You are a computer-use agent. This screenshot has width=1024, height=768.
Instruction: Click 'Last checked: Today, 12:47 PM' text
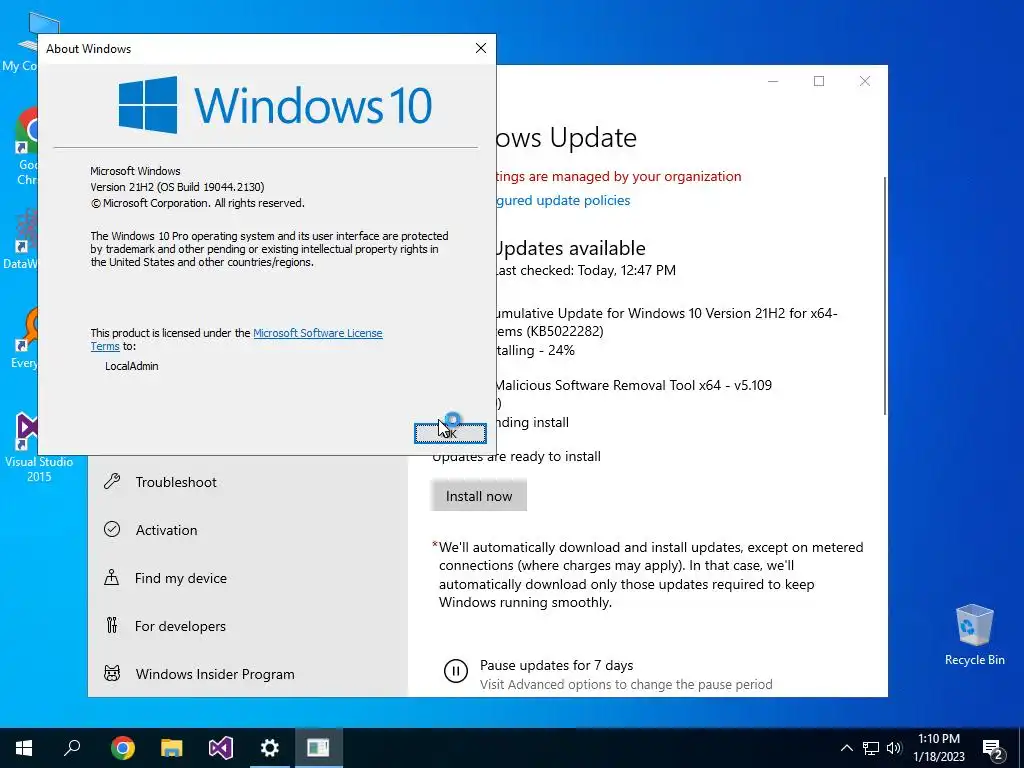[585, 270]
